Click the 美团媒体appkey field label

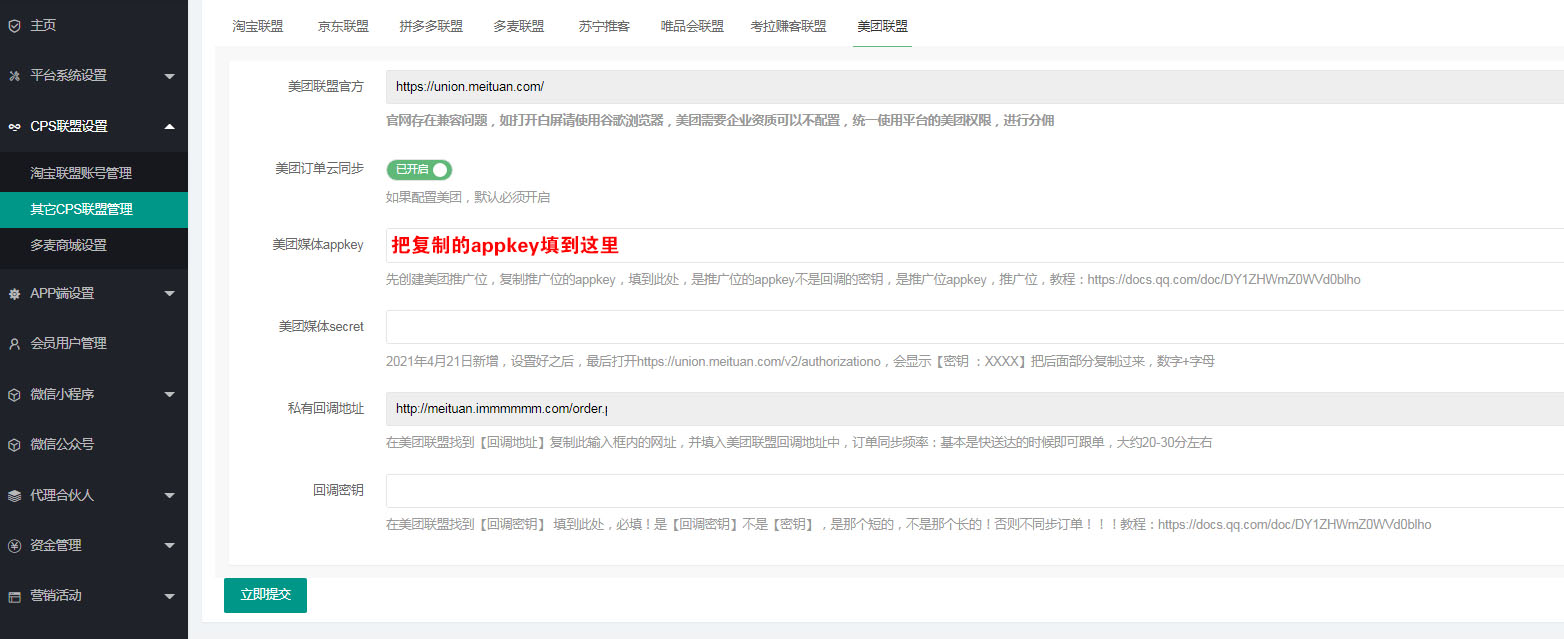coord(318,245)
